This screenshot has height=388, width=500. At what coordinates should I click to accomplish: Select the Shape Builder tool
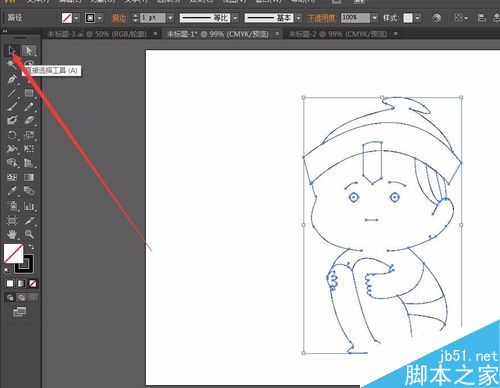12,163
